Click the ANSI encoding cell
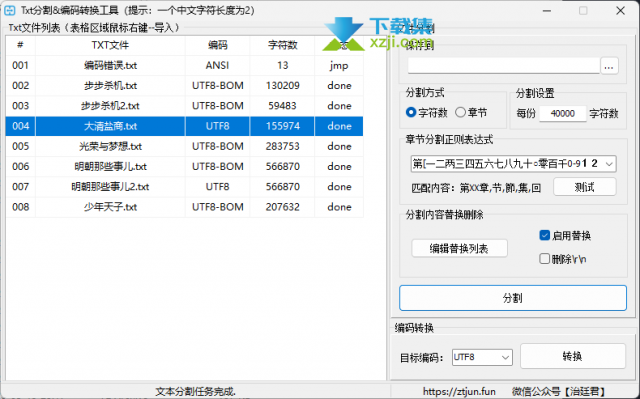This screenshot has height=399, width=640. [218, 66]
